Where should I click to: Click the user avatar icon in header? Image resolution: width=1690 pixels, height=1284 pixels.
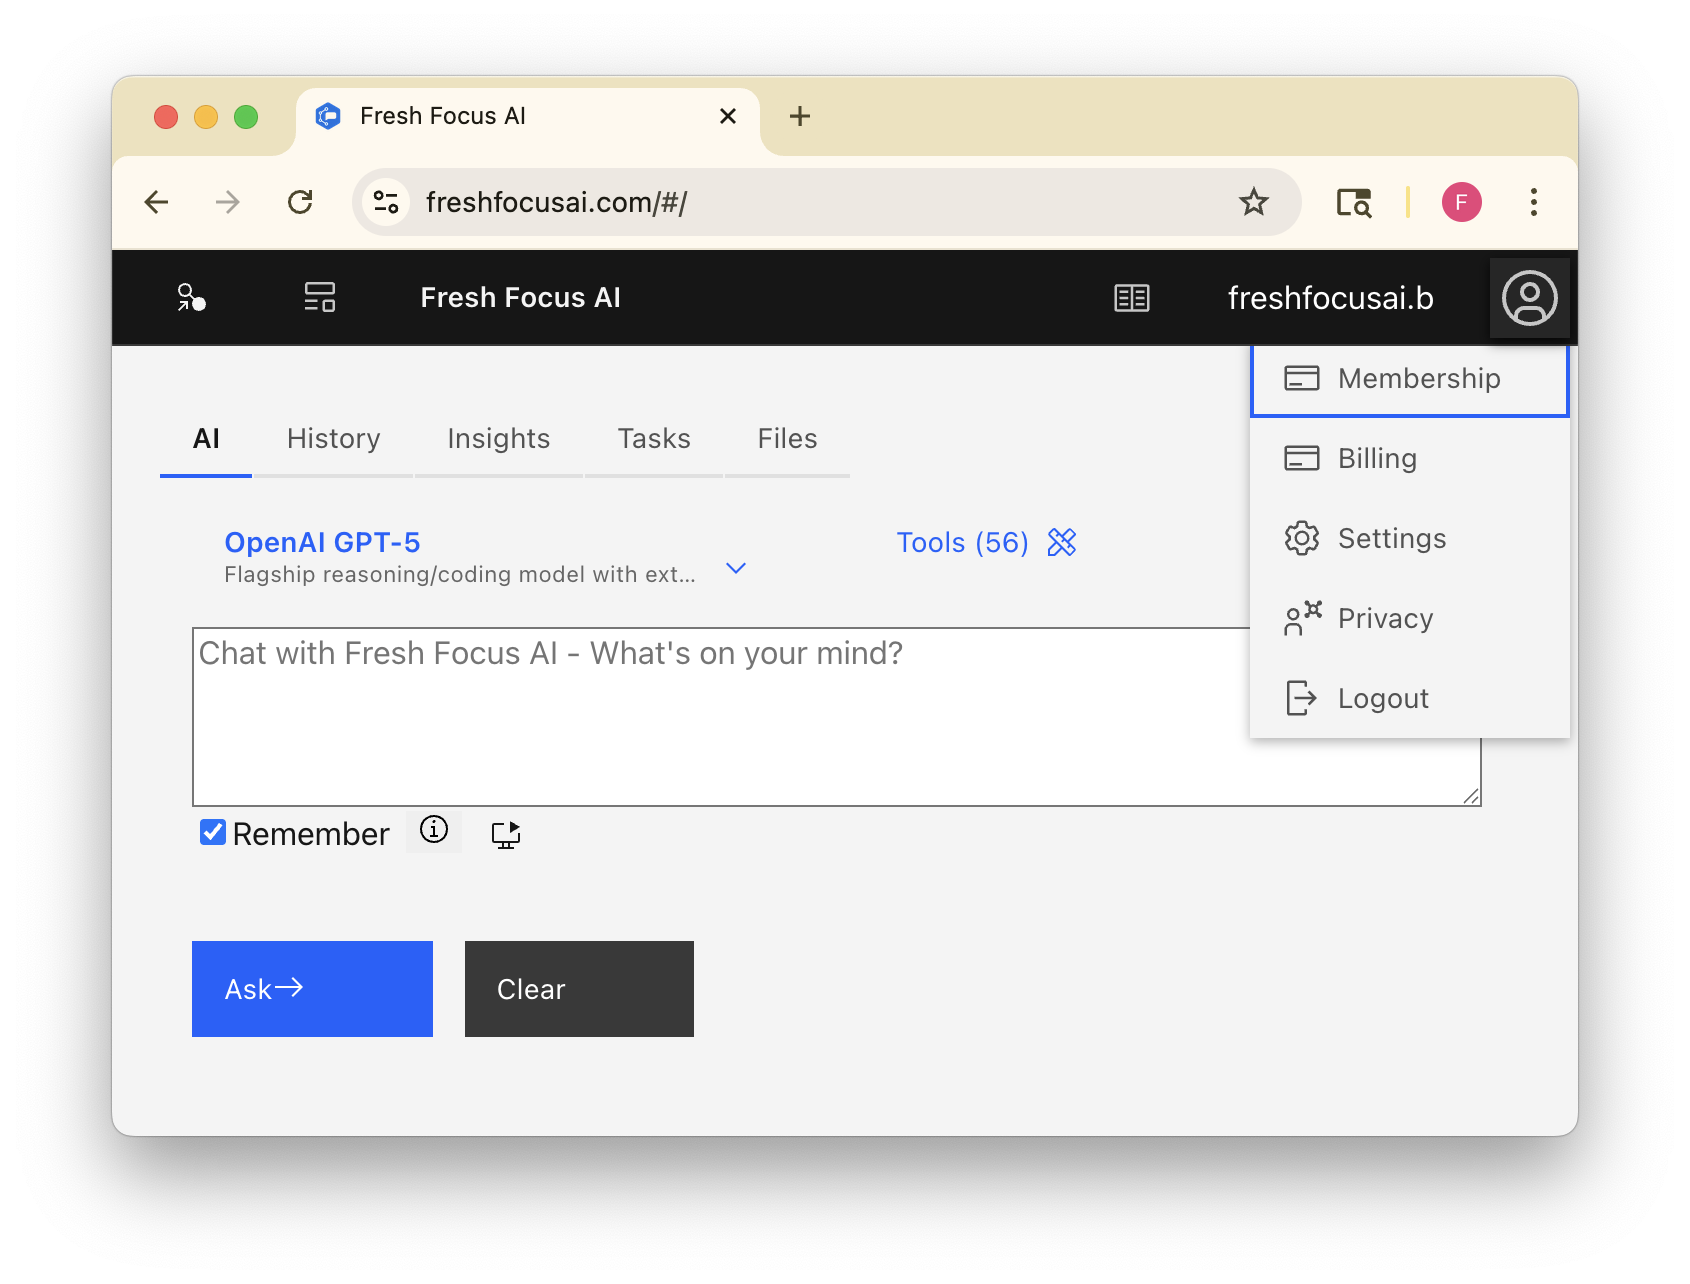[1529, 298]
